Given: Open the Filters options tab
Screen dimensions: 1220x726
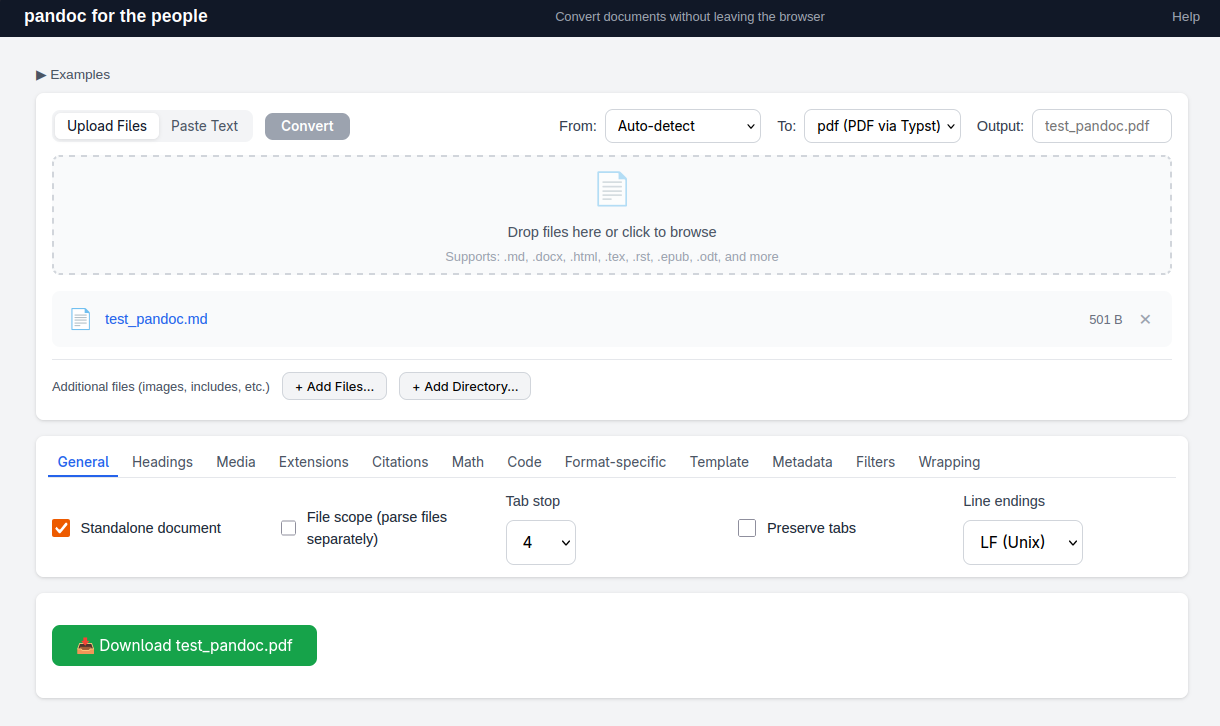Looking at the screenshot, I should [x=875, y=462].
